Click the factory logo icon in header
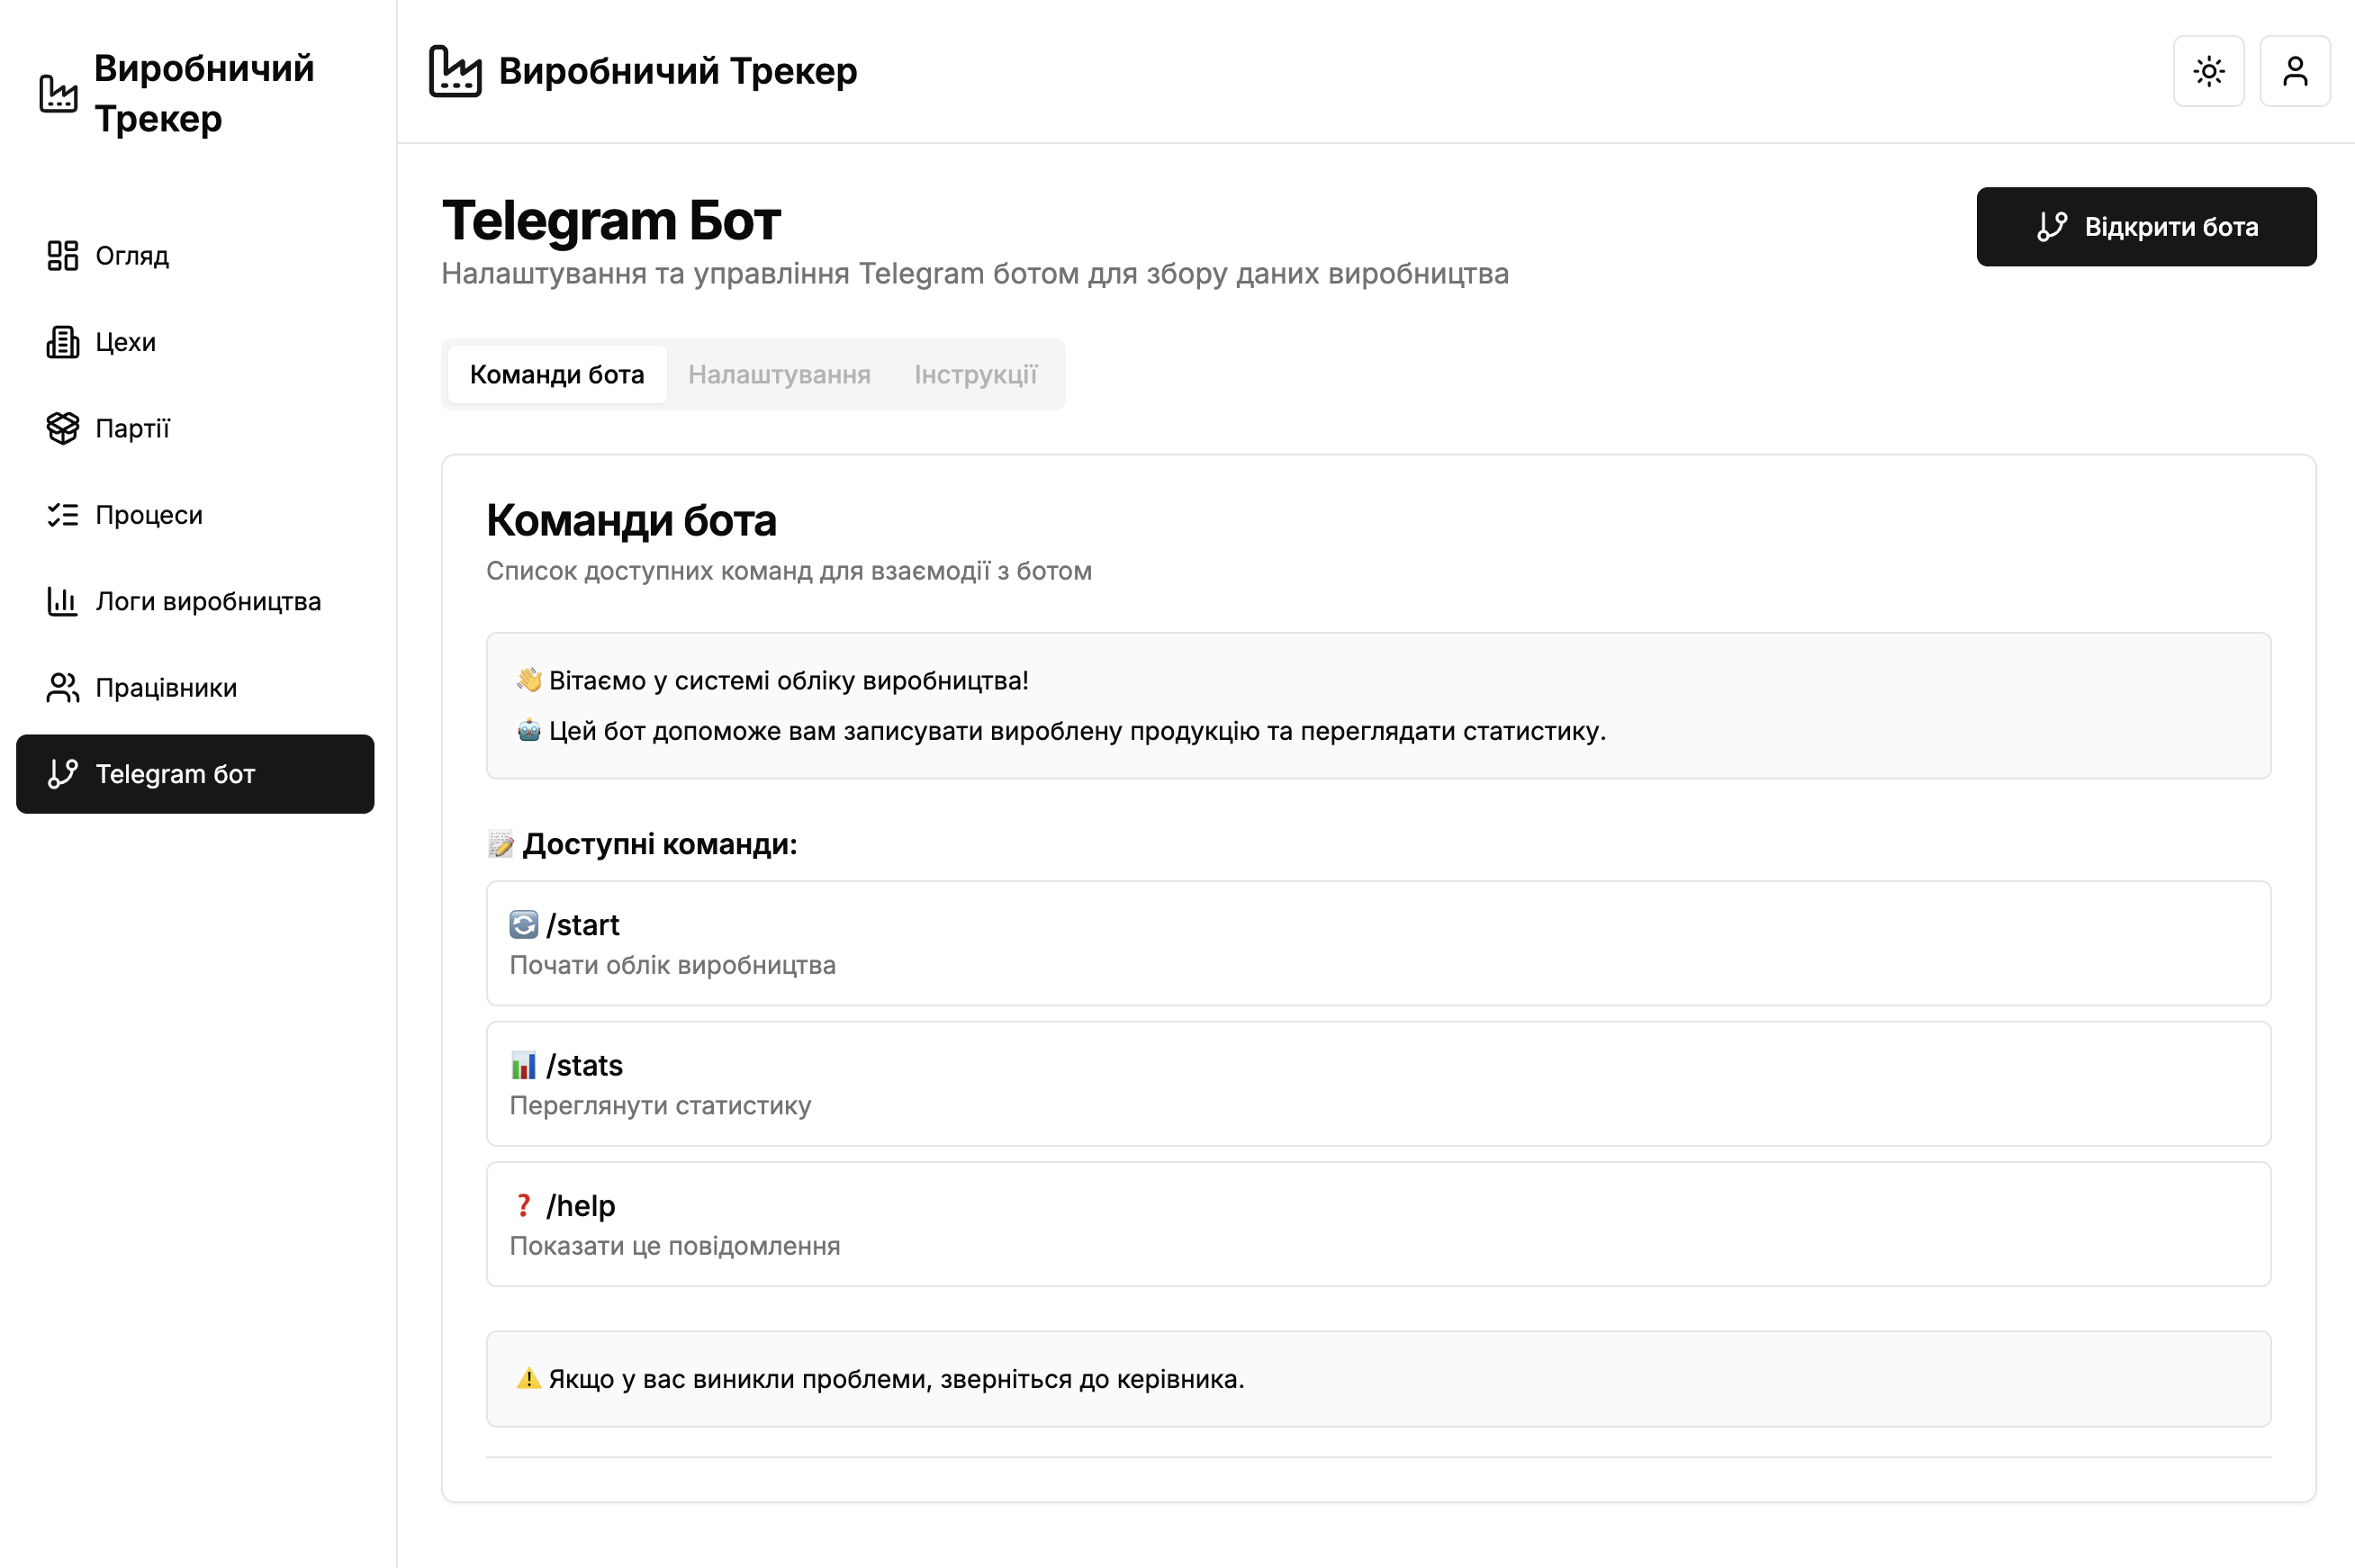Screen dimensions: 2355x1568 [455, 71]
